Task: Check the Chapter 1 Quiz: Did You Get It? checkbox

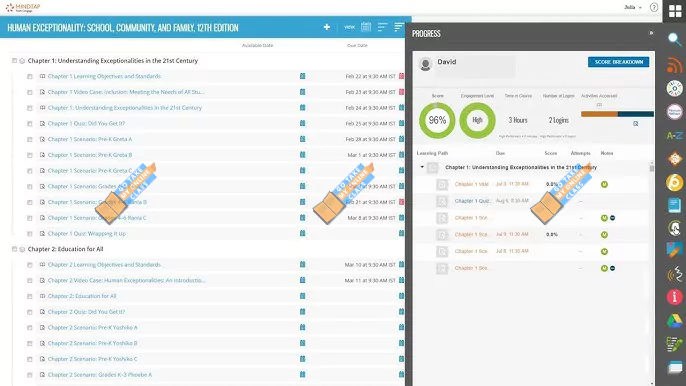Action: pyautogui.click(x=30, y=124)
